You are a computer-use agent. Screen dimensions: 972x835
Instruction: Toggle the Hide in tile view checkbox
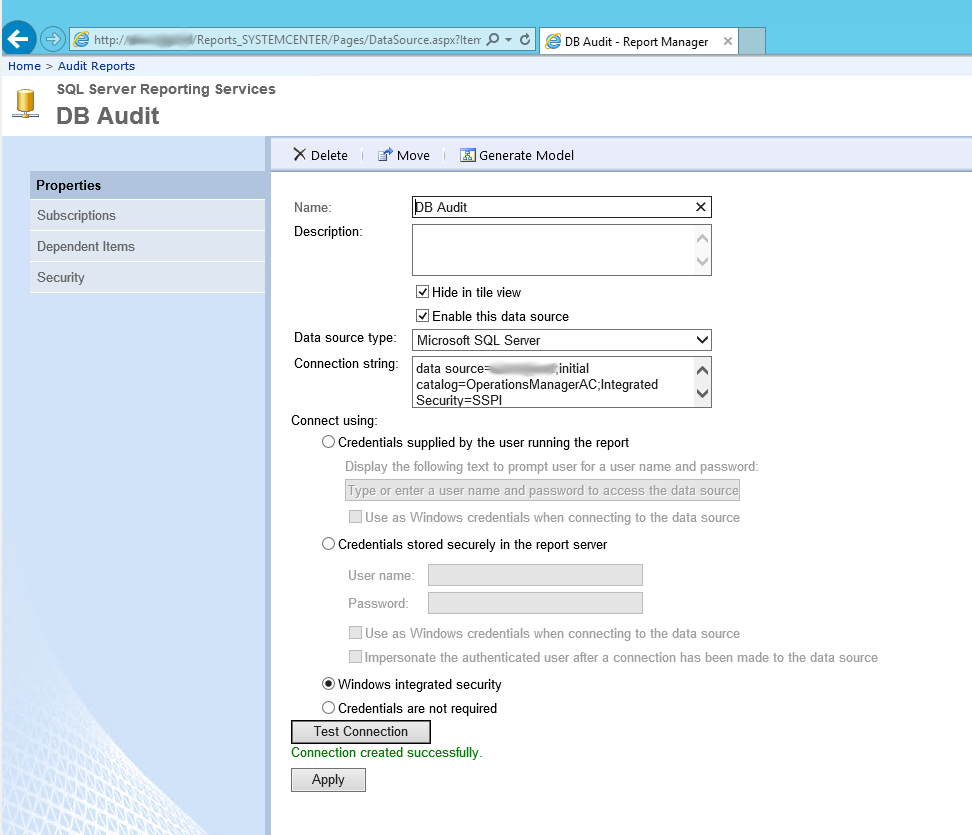click(x=422, y=291)
